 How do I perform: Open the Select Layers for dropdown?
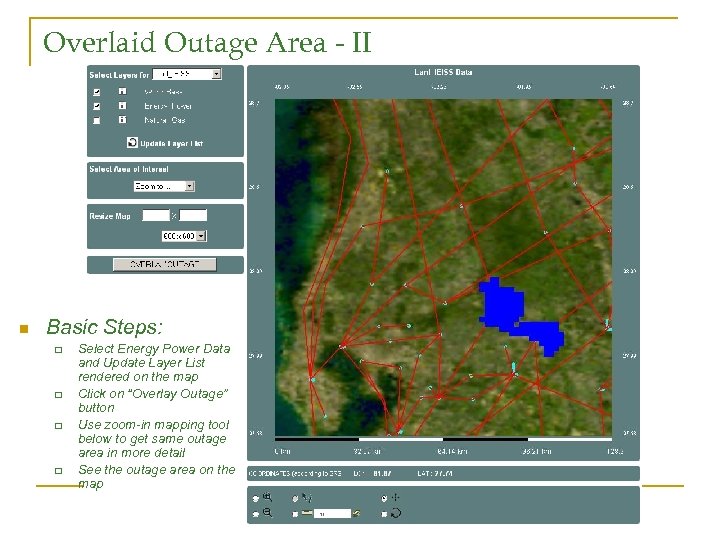click(187, 74)
